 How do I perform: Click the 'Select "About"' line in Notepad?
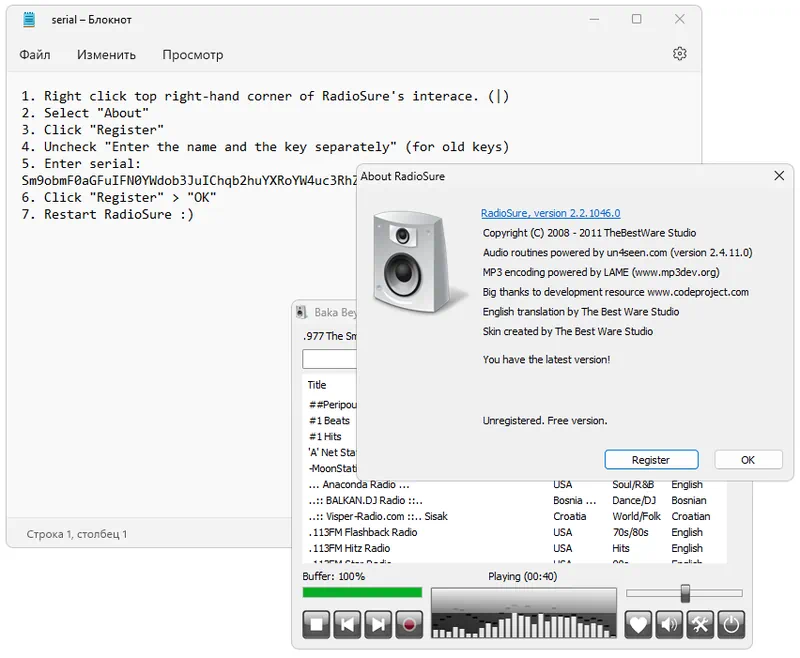[85, 113]
